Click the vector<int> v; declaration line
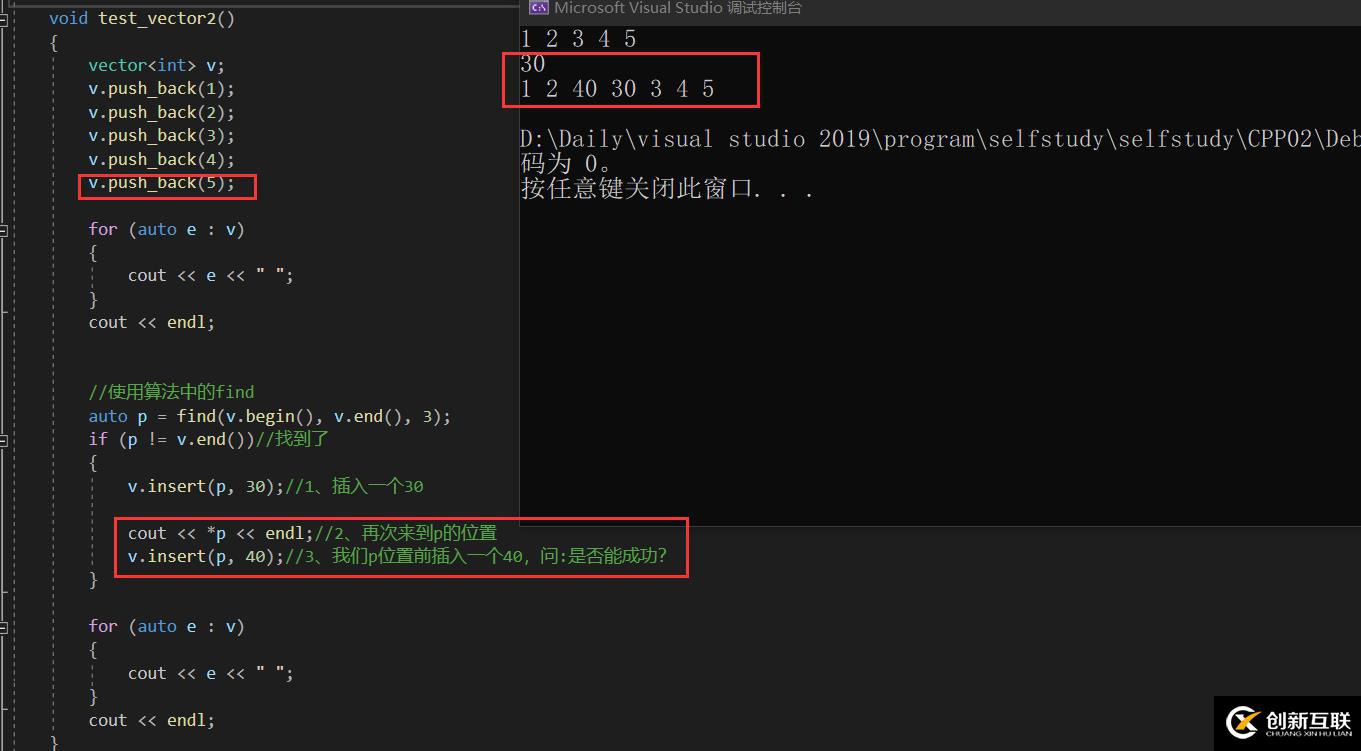 (x=156, y=65)
